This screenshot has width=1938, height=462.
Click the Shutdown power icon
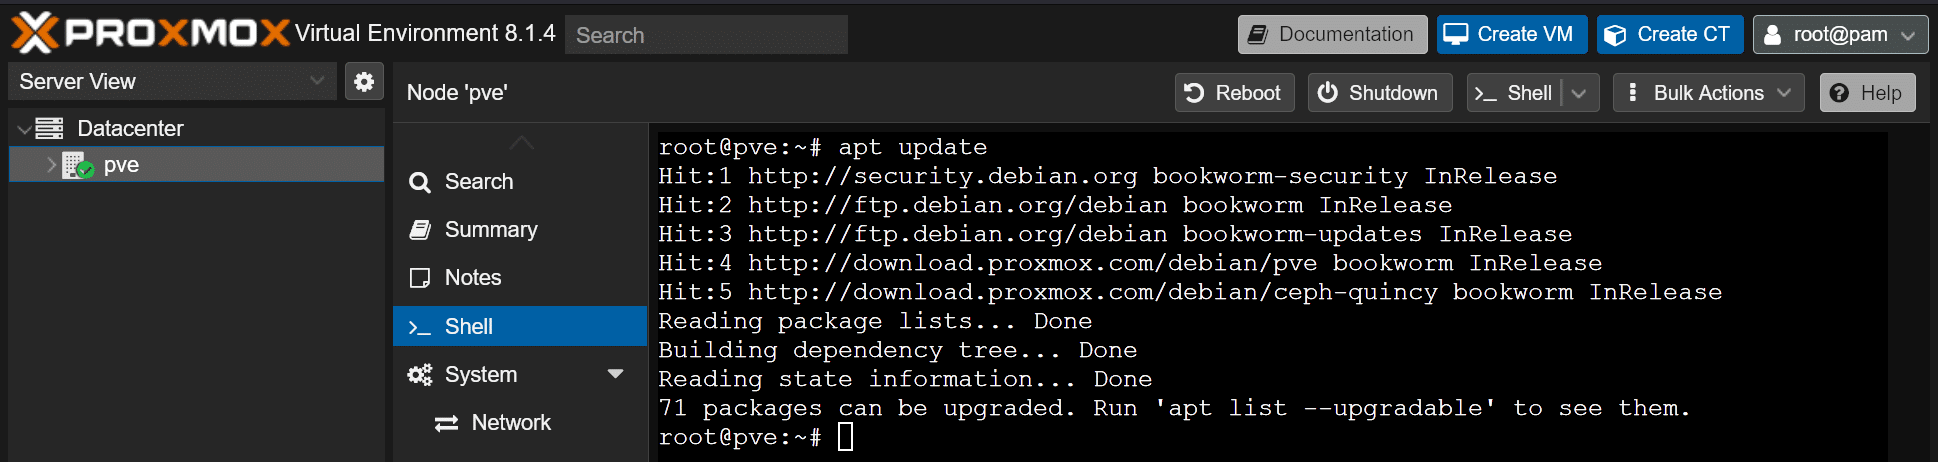tap(1327, 93)
